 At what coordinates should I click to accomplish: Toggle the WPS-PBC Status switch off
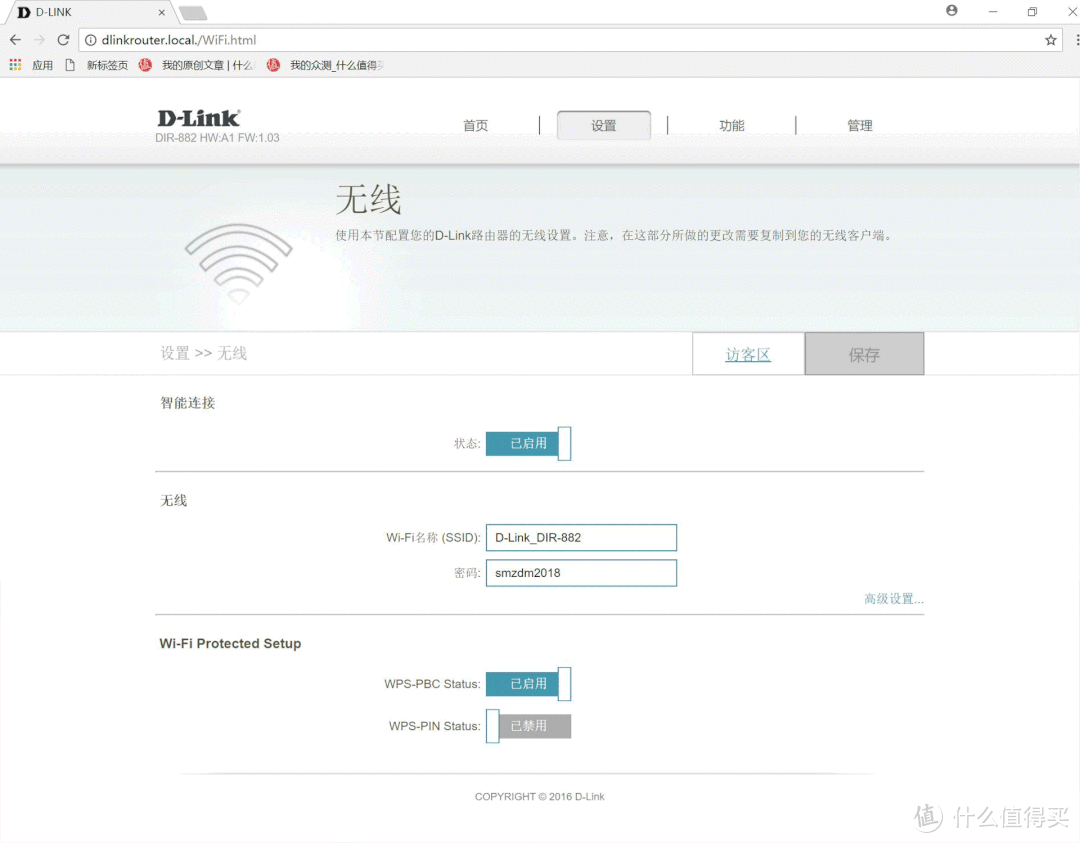coord(528,684)
